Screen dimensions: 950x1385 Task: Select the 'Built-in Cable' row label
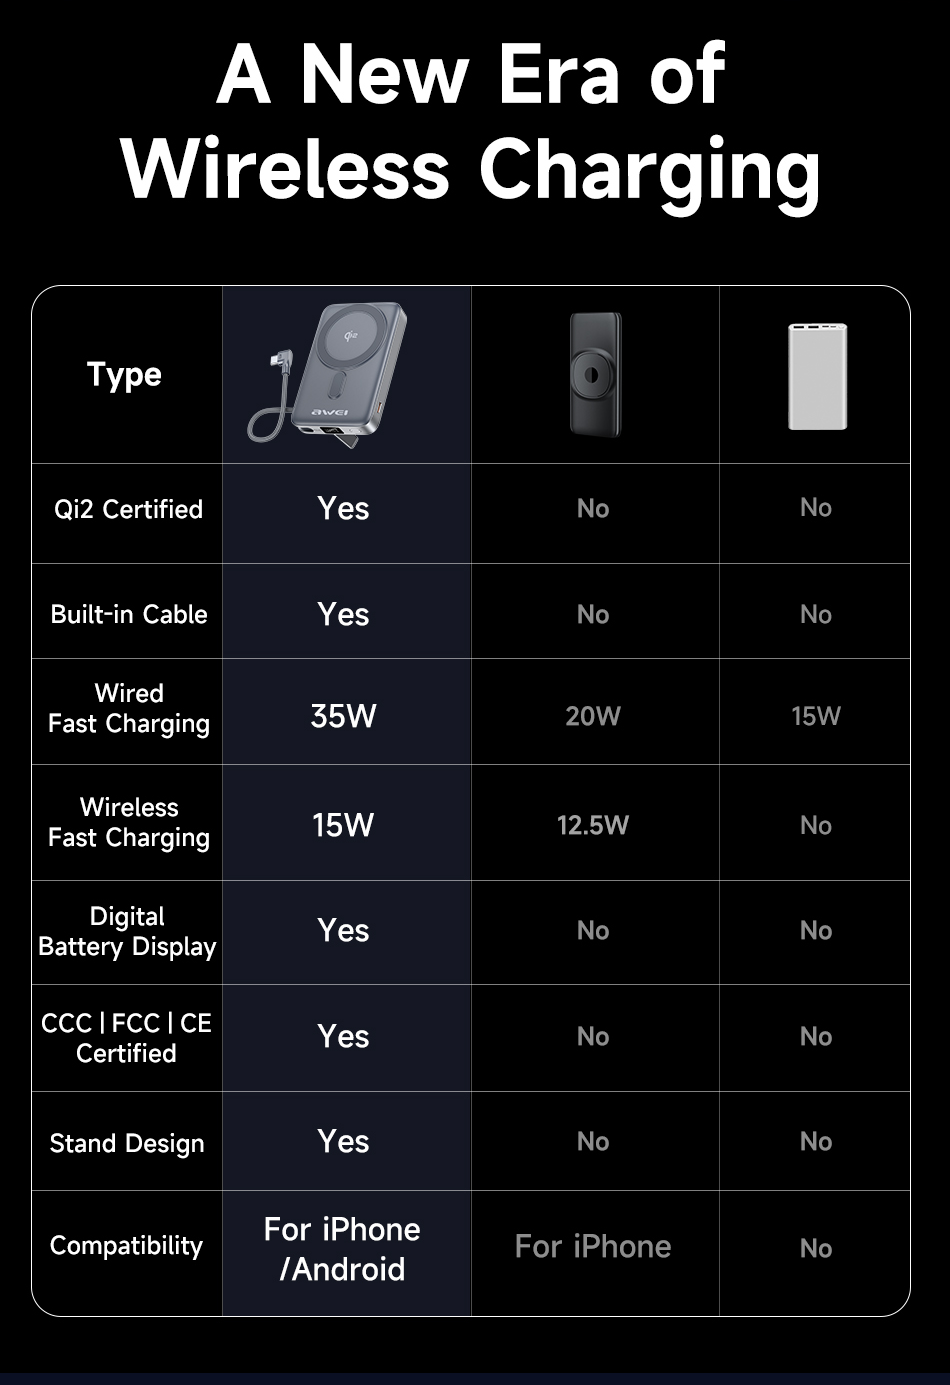(x=129, y=614)
